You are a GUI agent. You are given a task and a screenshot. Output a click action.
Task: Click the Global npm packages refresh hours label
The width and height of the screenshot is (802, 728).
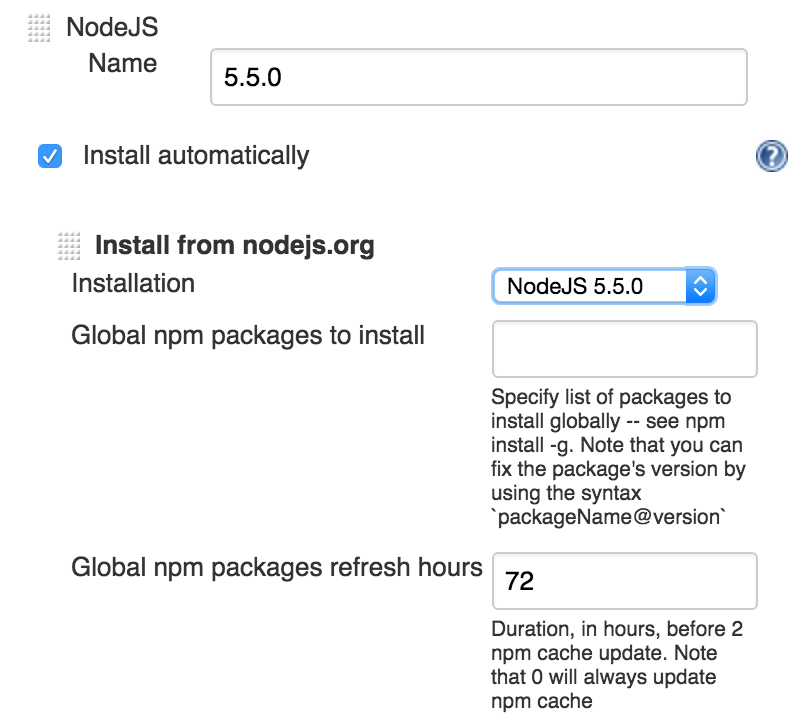(x=277, y=567)
